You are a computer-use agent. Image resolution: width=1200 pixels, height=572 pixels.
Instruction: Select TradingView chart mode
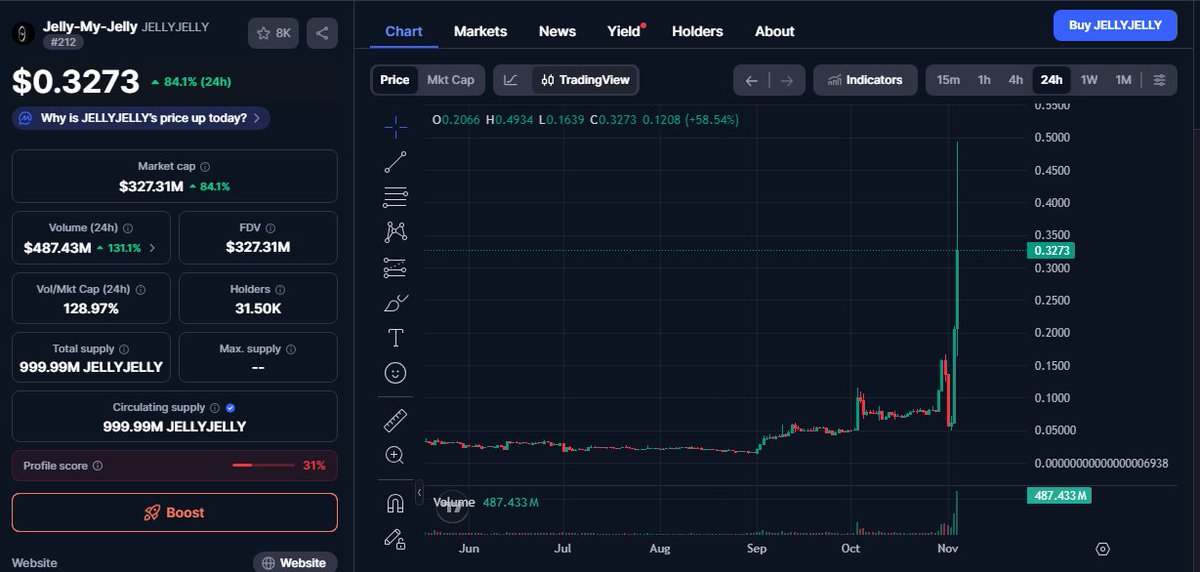coord(584,80)
